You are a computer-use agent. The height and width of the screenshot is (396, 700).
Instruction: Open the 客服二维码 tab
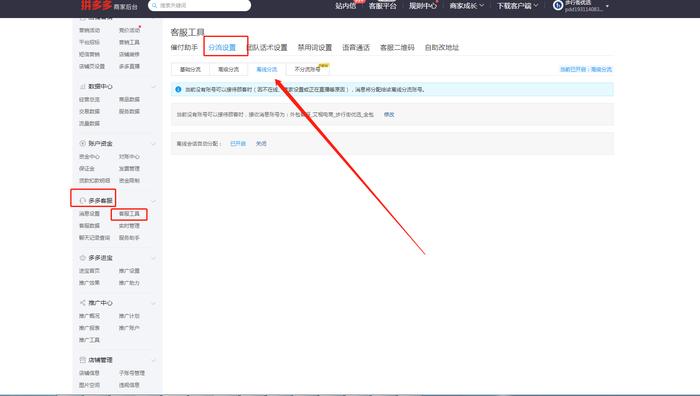397,47
